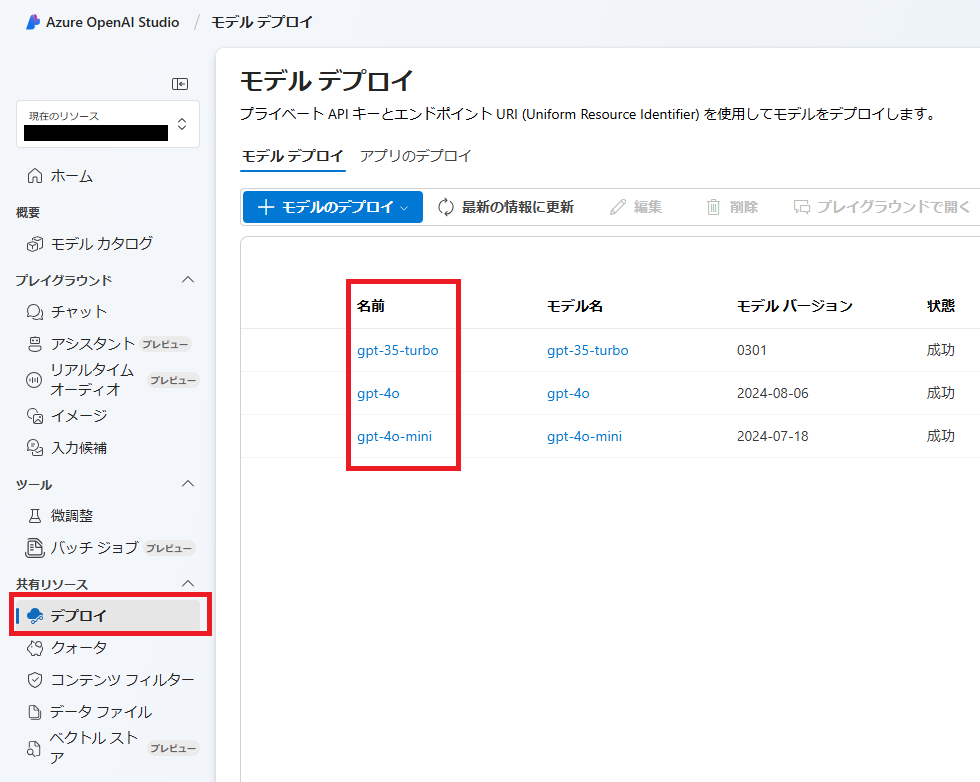Open the 微調整 tool icon
Viewport: 980px width, 782px height.
tap(33, 515)
